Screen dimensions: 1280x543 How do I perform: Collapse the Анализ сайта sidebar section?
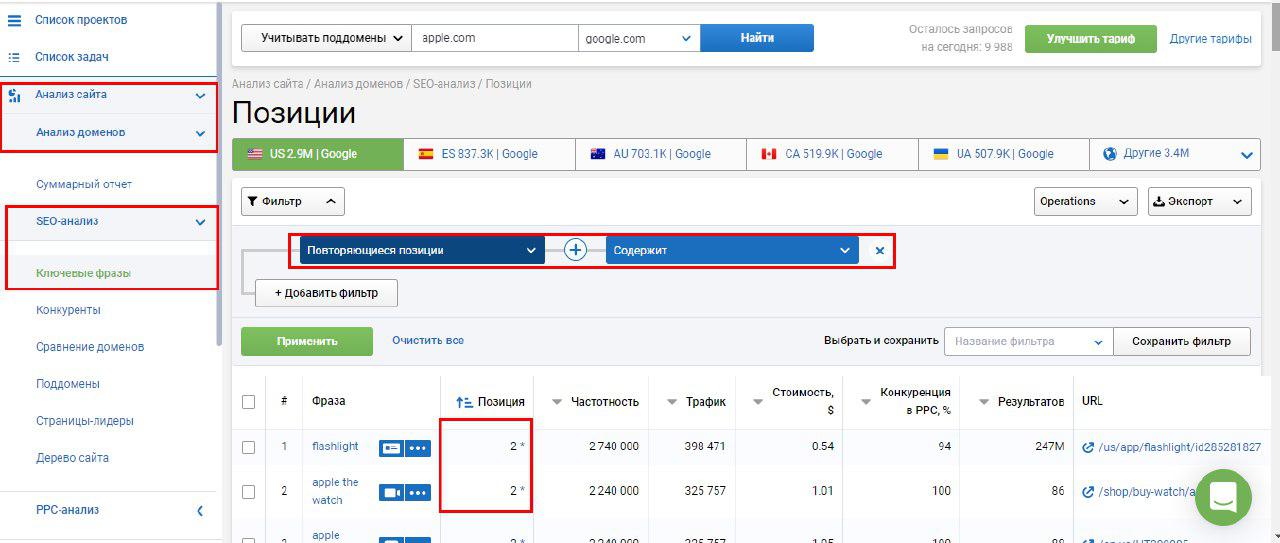click(x=200, y=96)
